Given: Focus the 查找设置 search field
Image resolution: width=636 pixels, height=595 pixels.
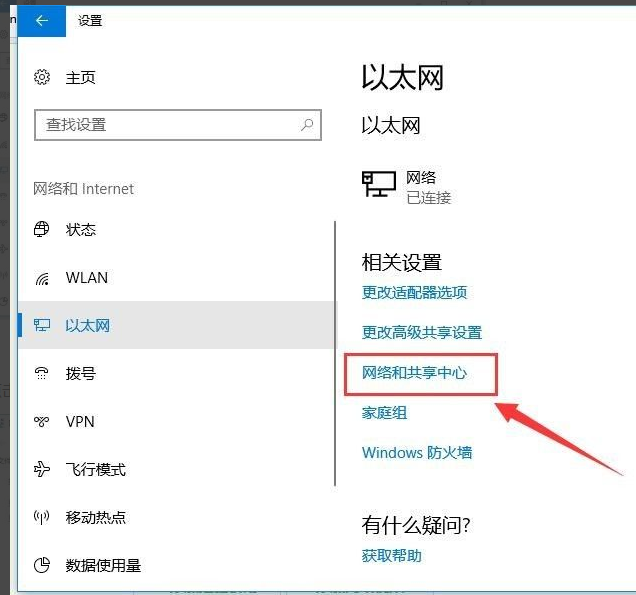Looking at the screenshot, I should coord(165,125).
